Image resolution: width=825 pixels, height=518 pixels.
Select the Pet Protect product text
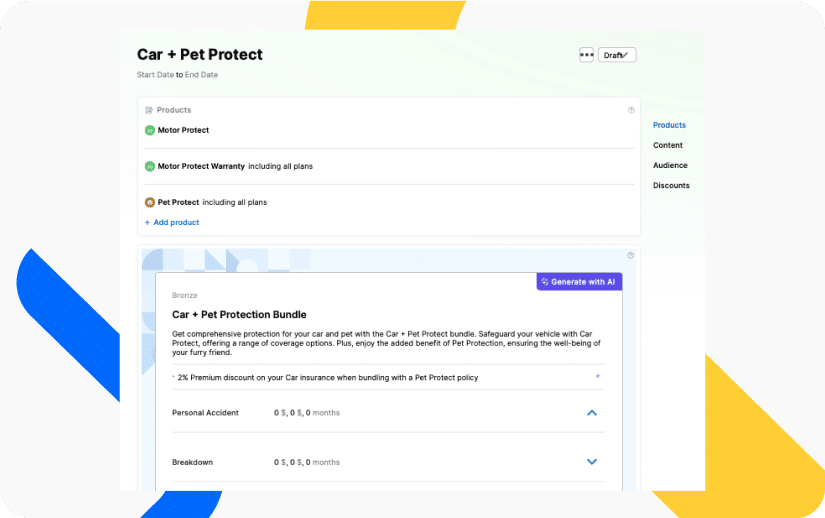212,202
